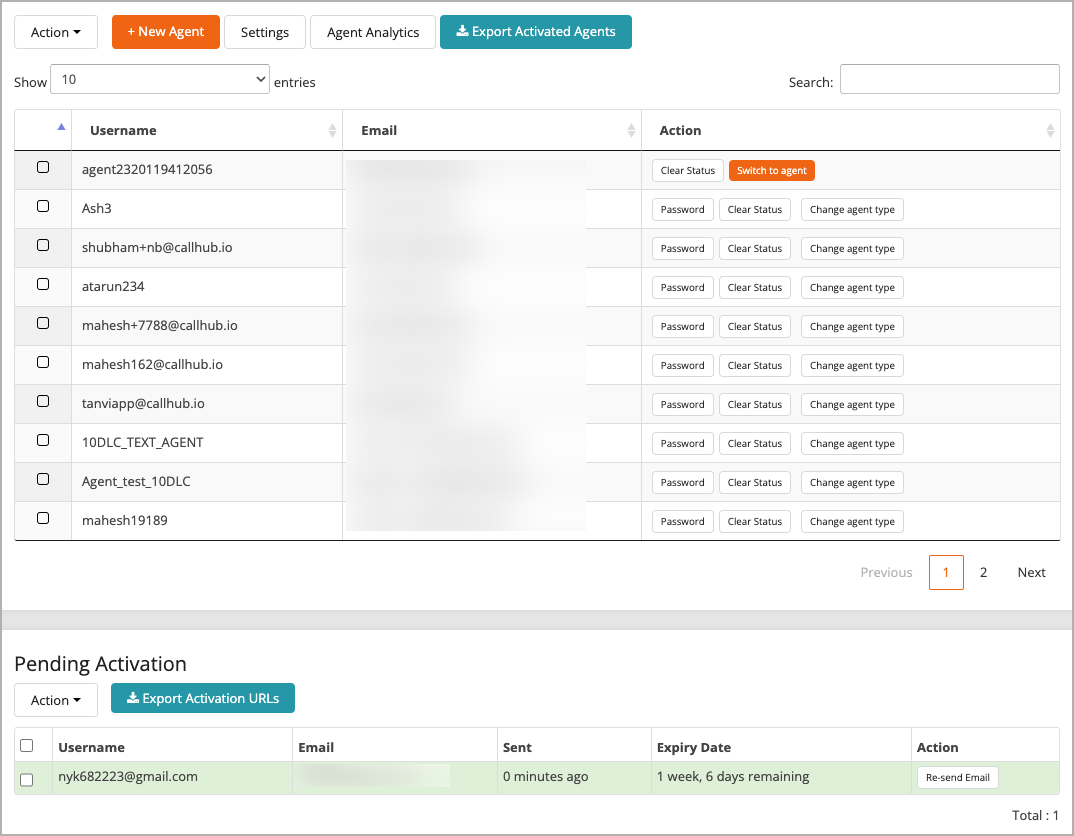Sort by the Email column arrow

(x=630, y=130)
